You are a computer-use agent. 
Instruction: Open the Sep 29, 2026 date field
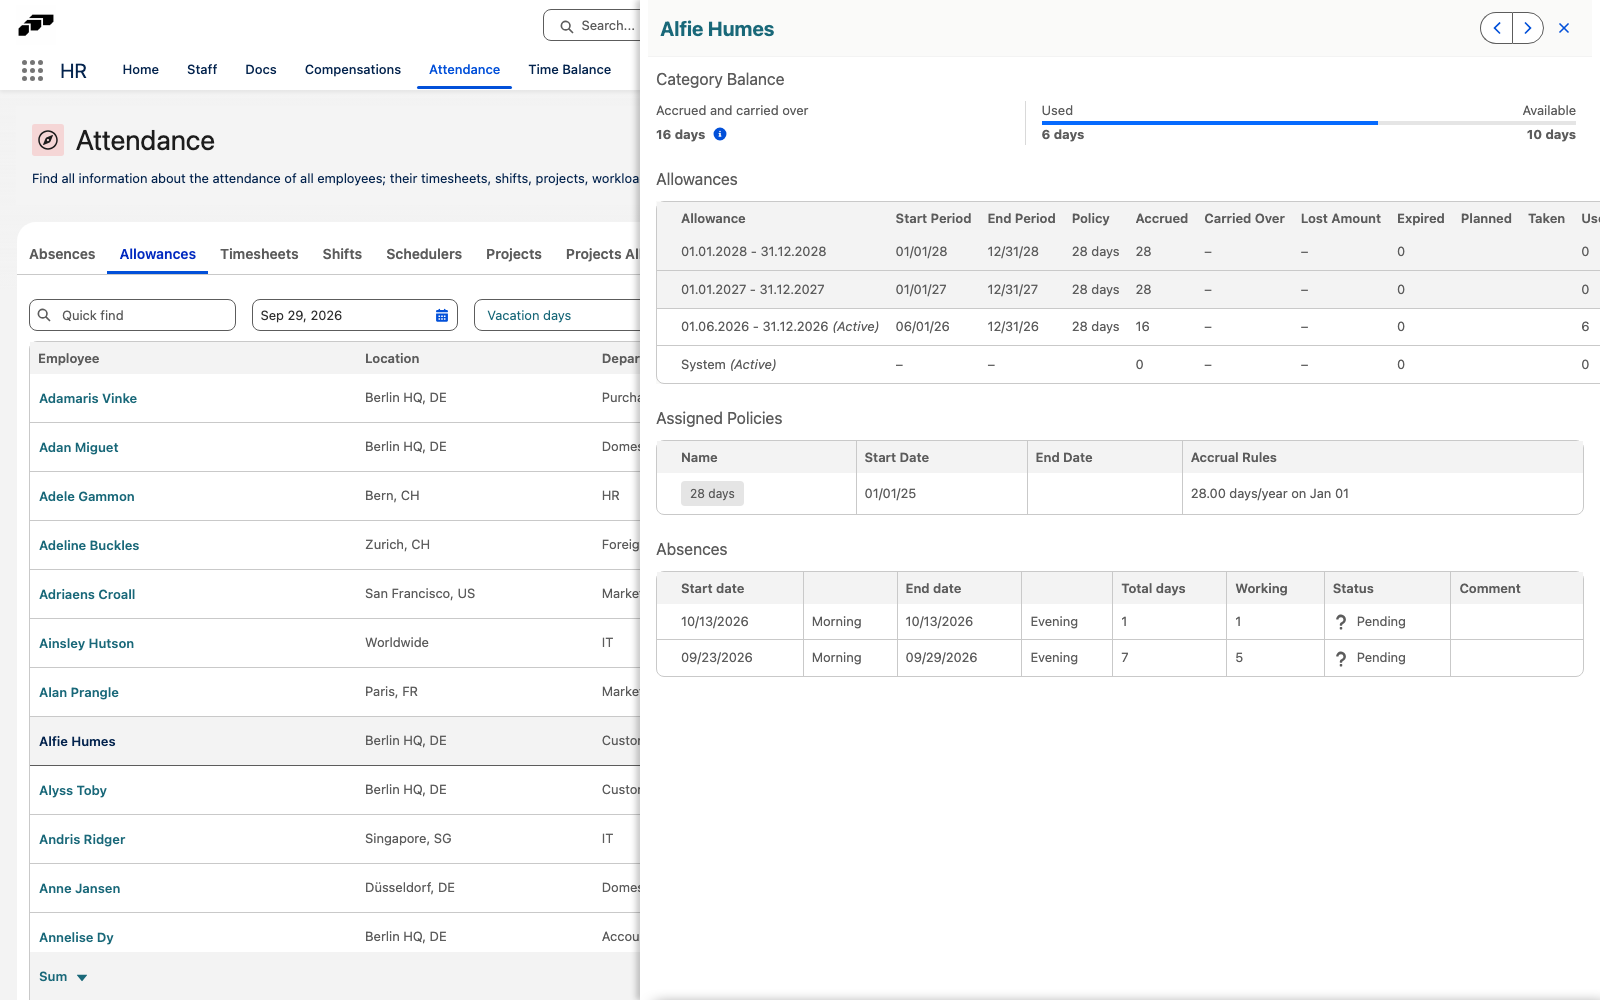pyautogui.click(x=355, y=315)
